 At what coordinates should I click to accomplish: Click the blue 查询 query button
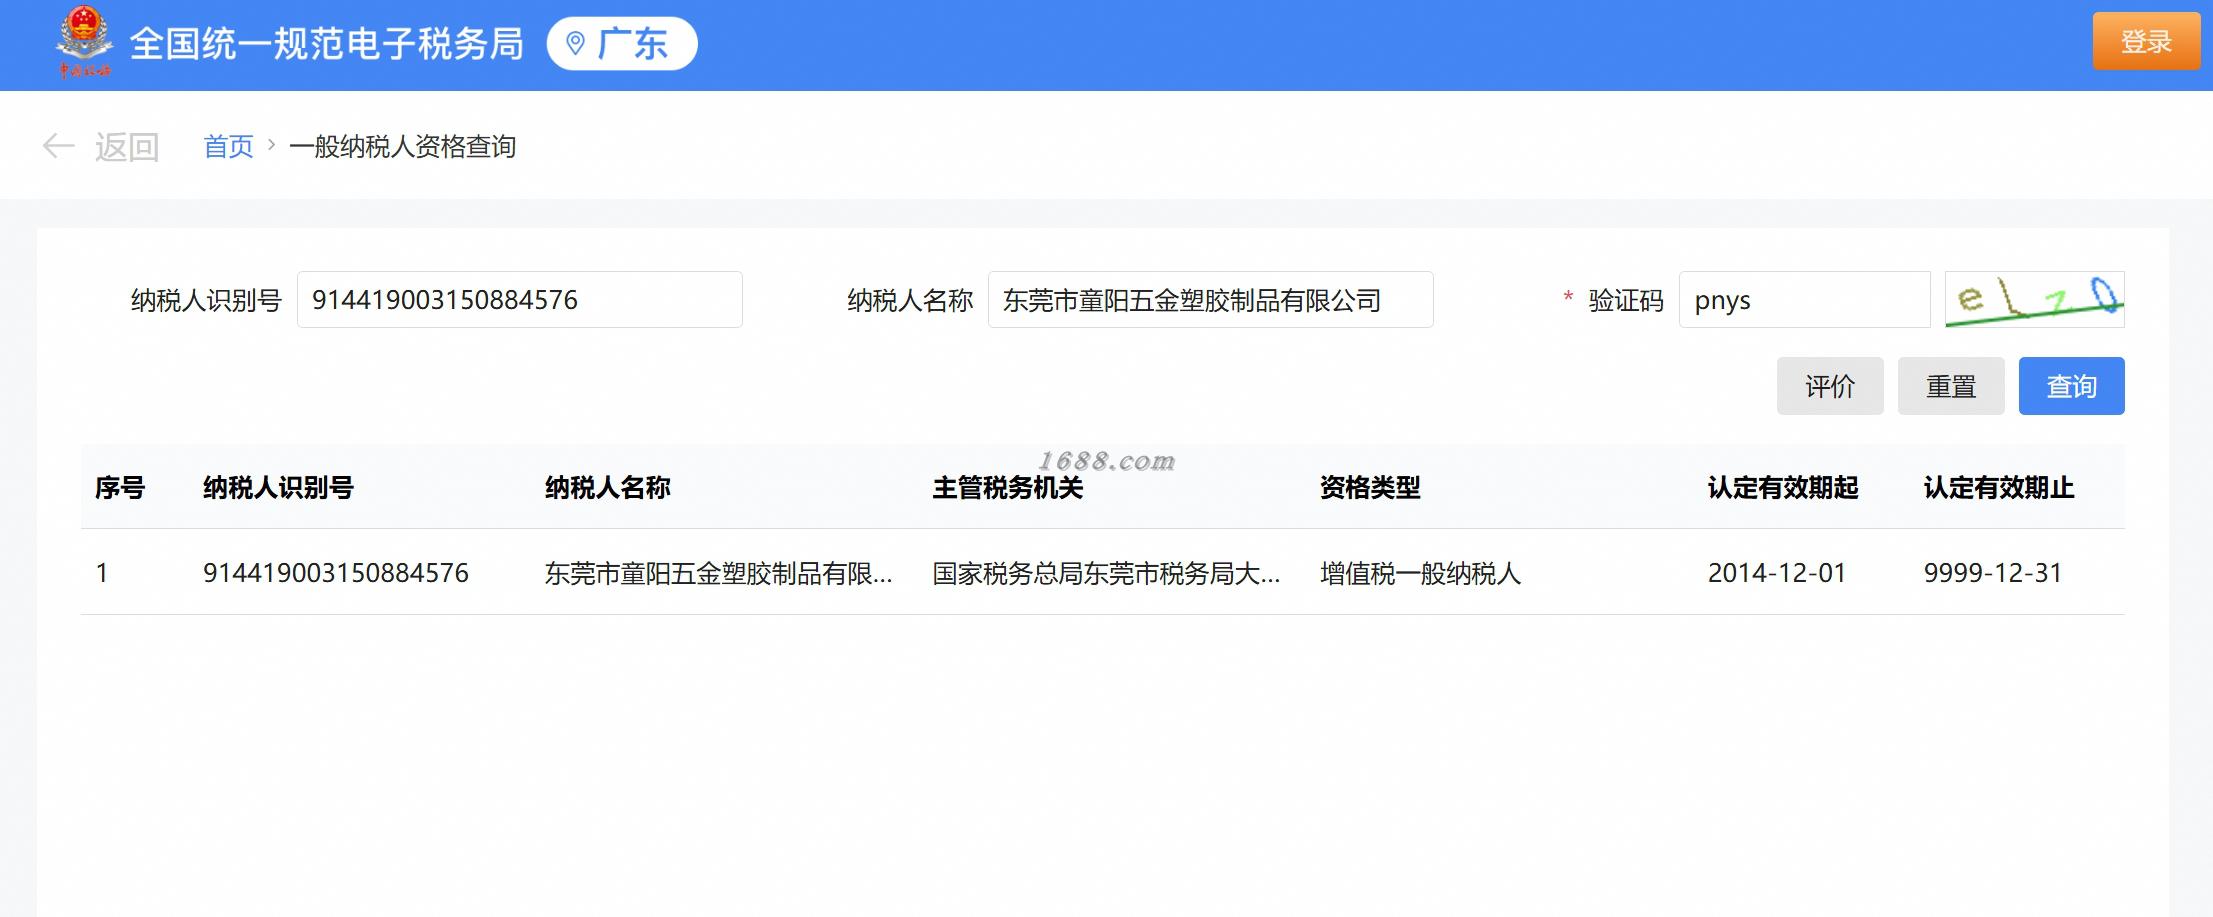2072,386
